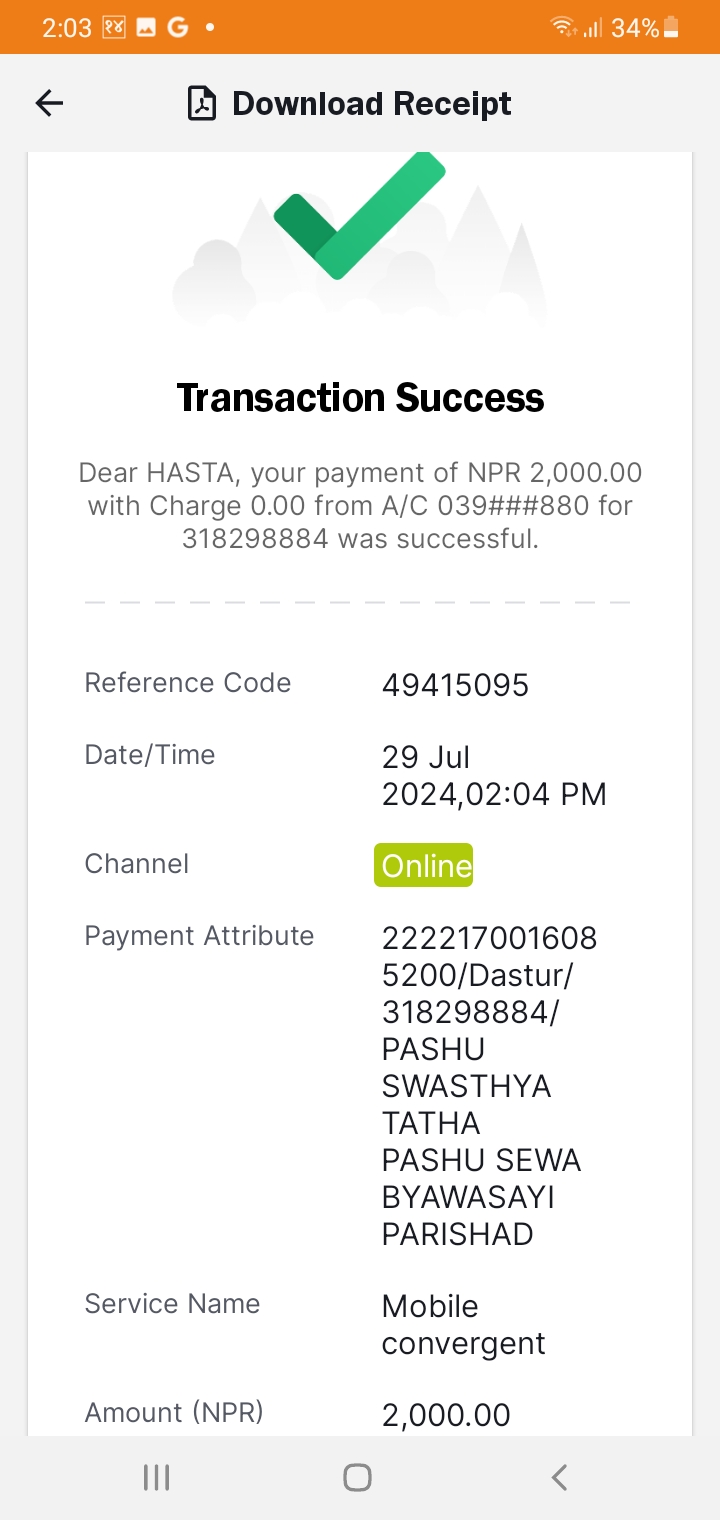Viewport: 720px width, 1520px height.
Task: Tap the 2,000.00 amount value
Action: tap(446, 1415)
